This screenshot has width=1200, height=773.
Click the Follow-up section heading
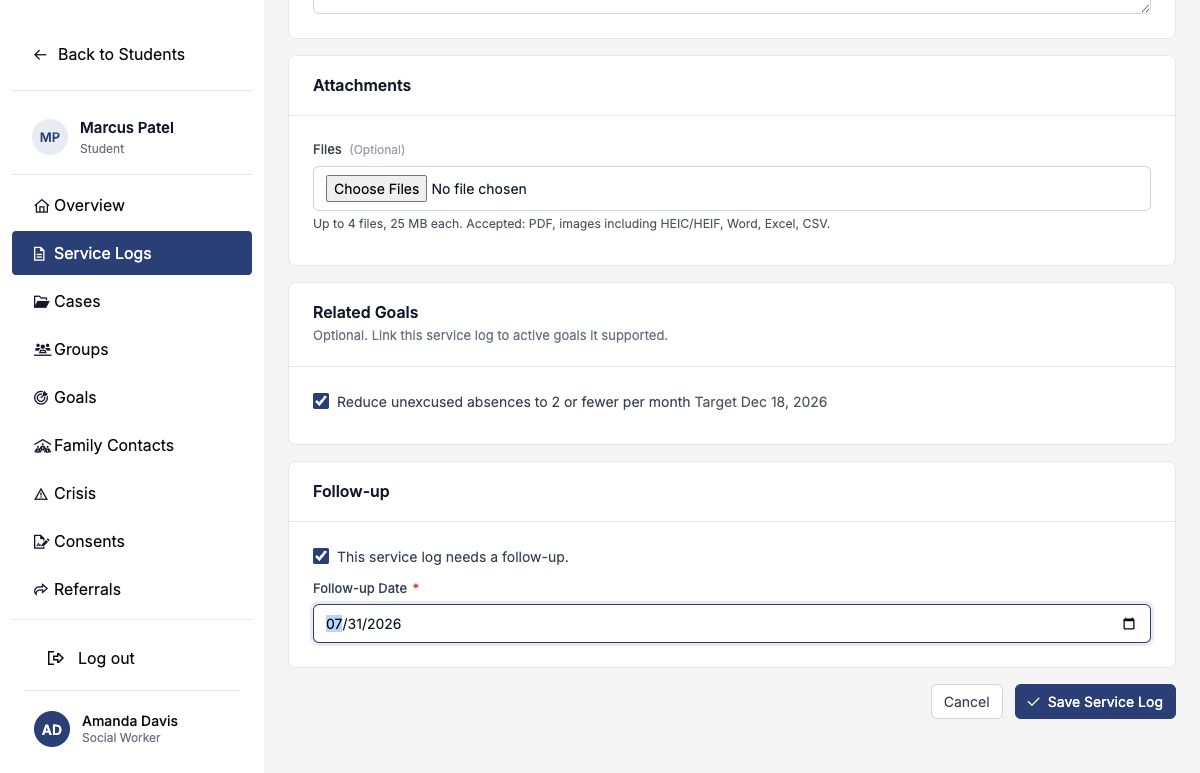351,492
